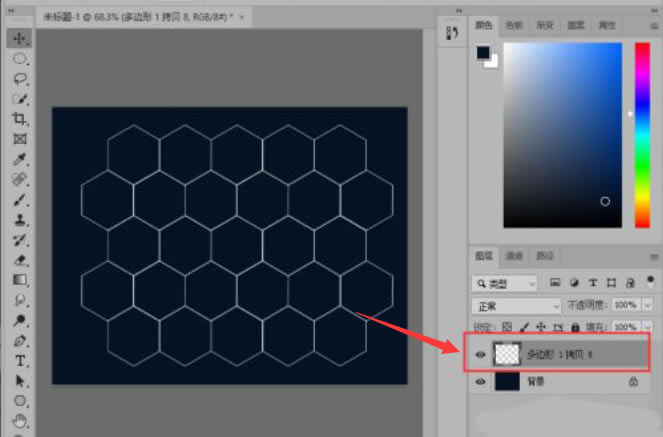Select the Eraser tool
663x437 pixels.
19,260
